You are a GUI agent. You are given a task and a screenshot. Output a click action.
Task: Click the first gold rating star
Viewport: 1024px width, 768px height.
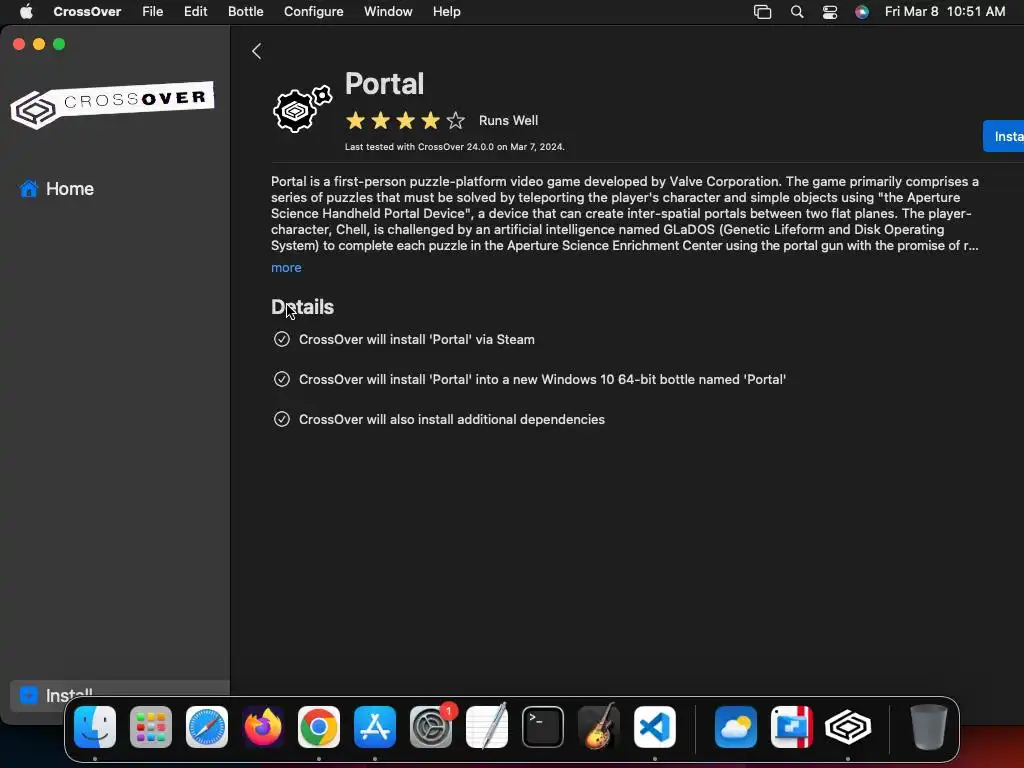tap(355, 120)
